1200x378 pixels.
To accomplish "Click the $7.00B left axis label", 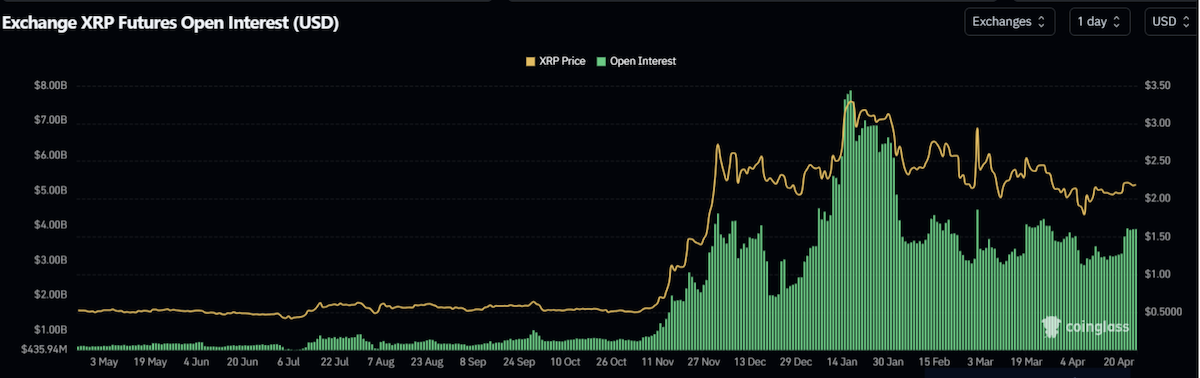I will (x=50, y=121).
